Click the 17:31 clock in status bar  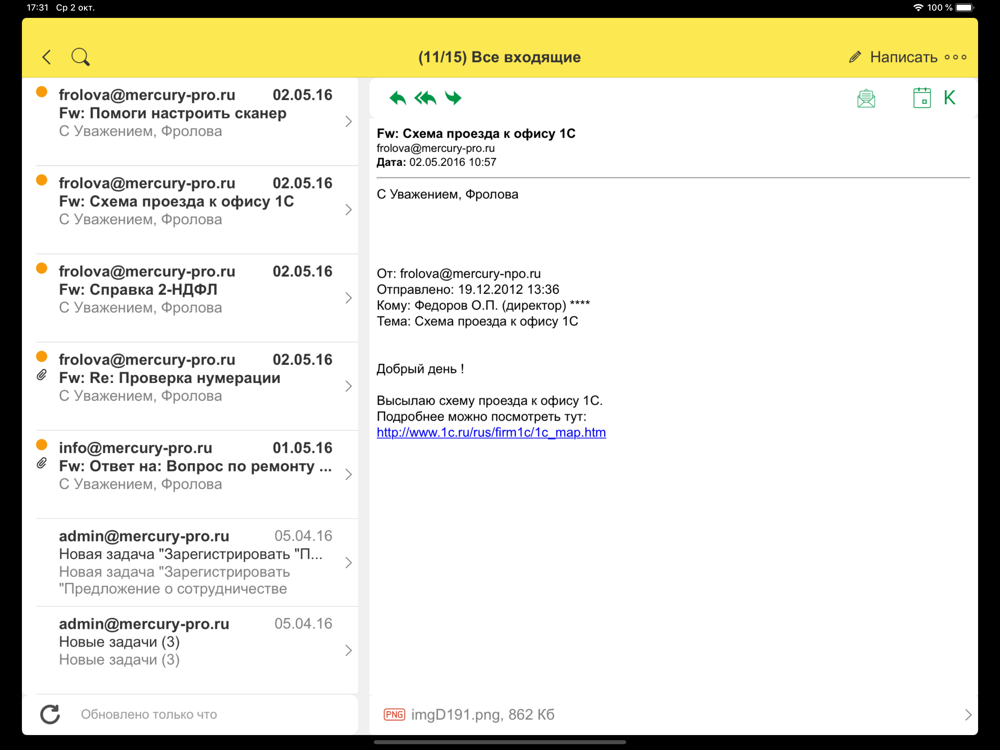click(38, 8)
